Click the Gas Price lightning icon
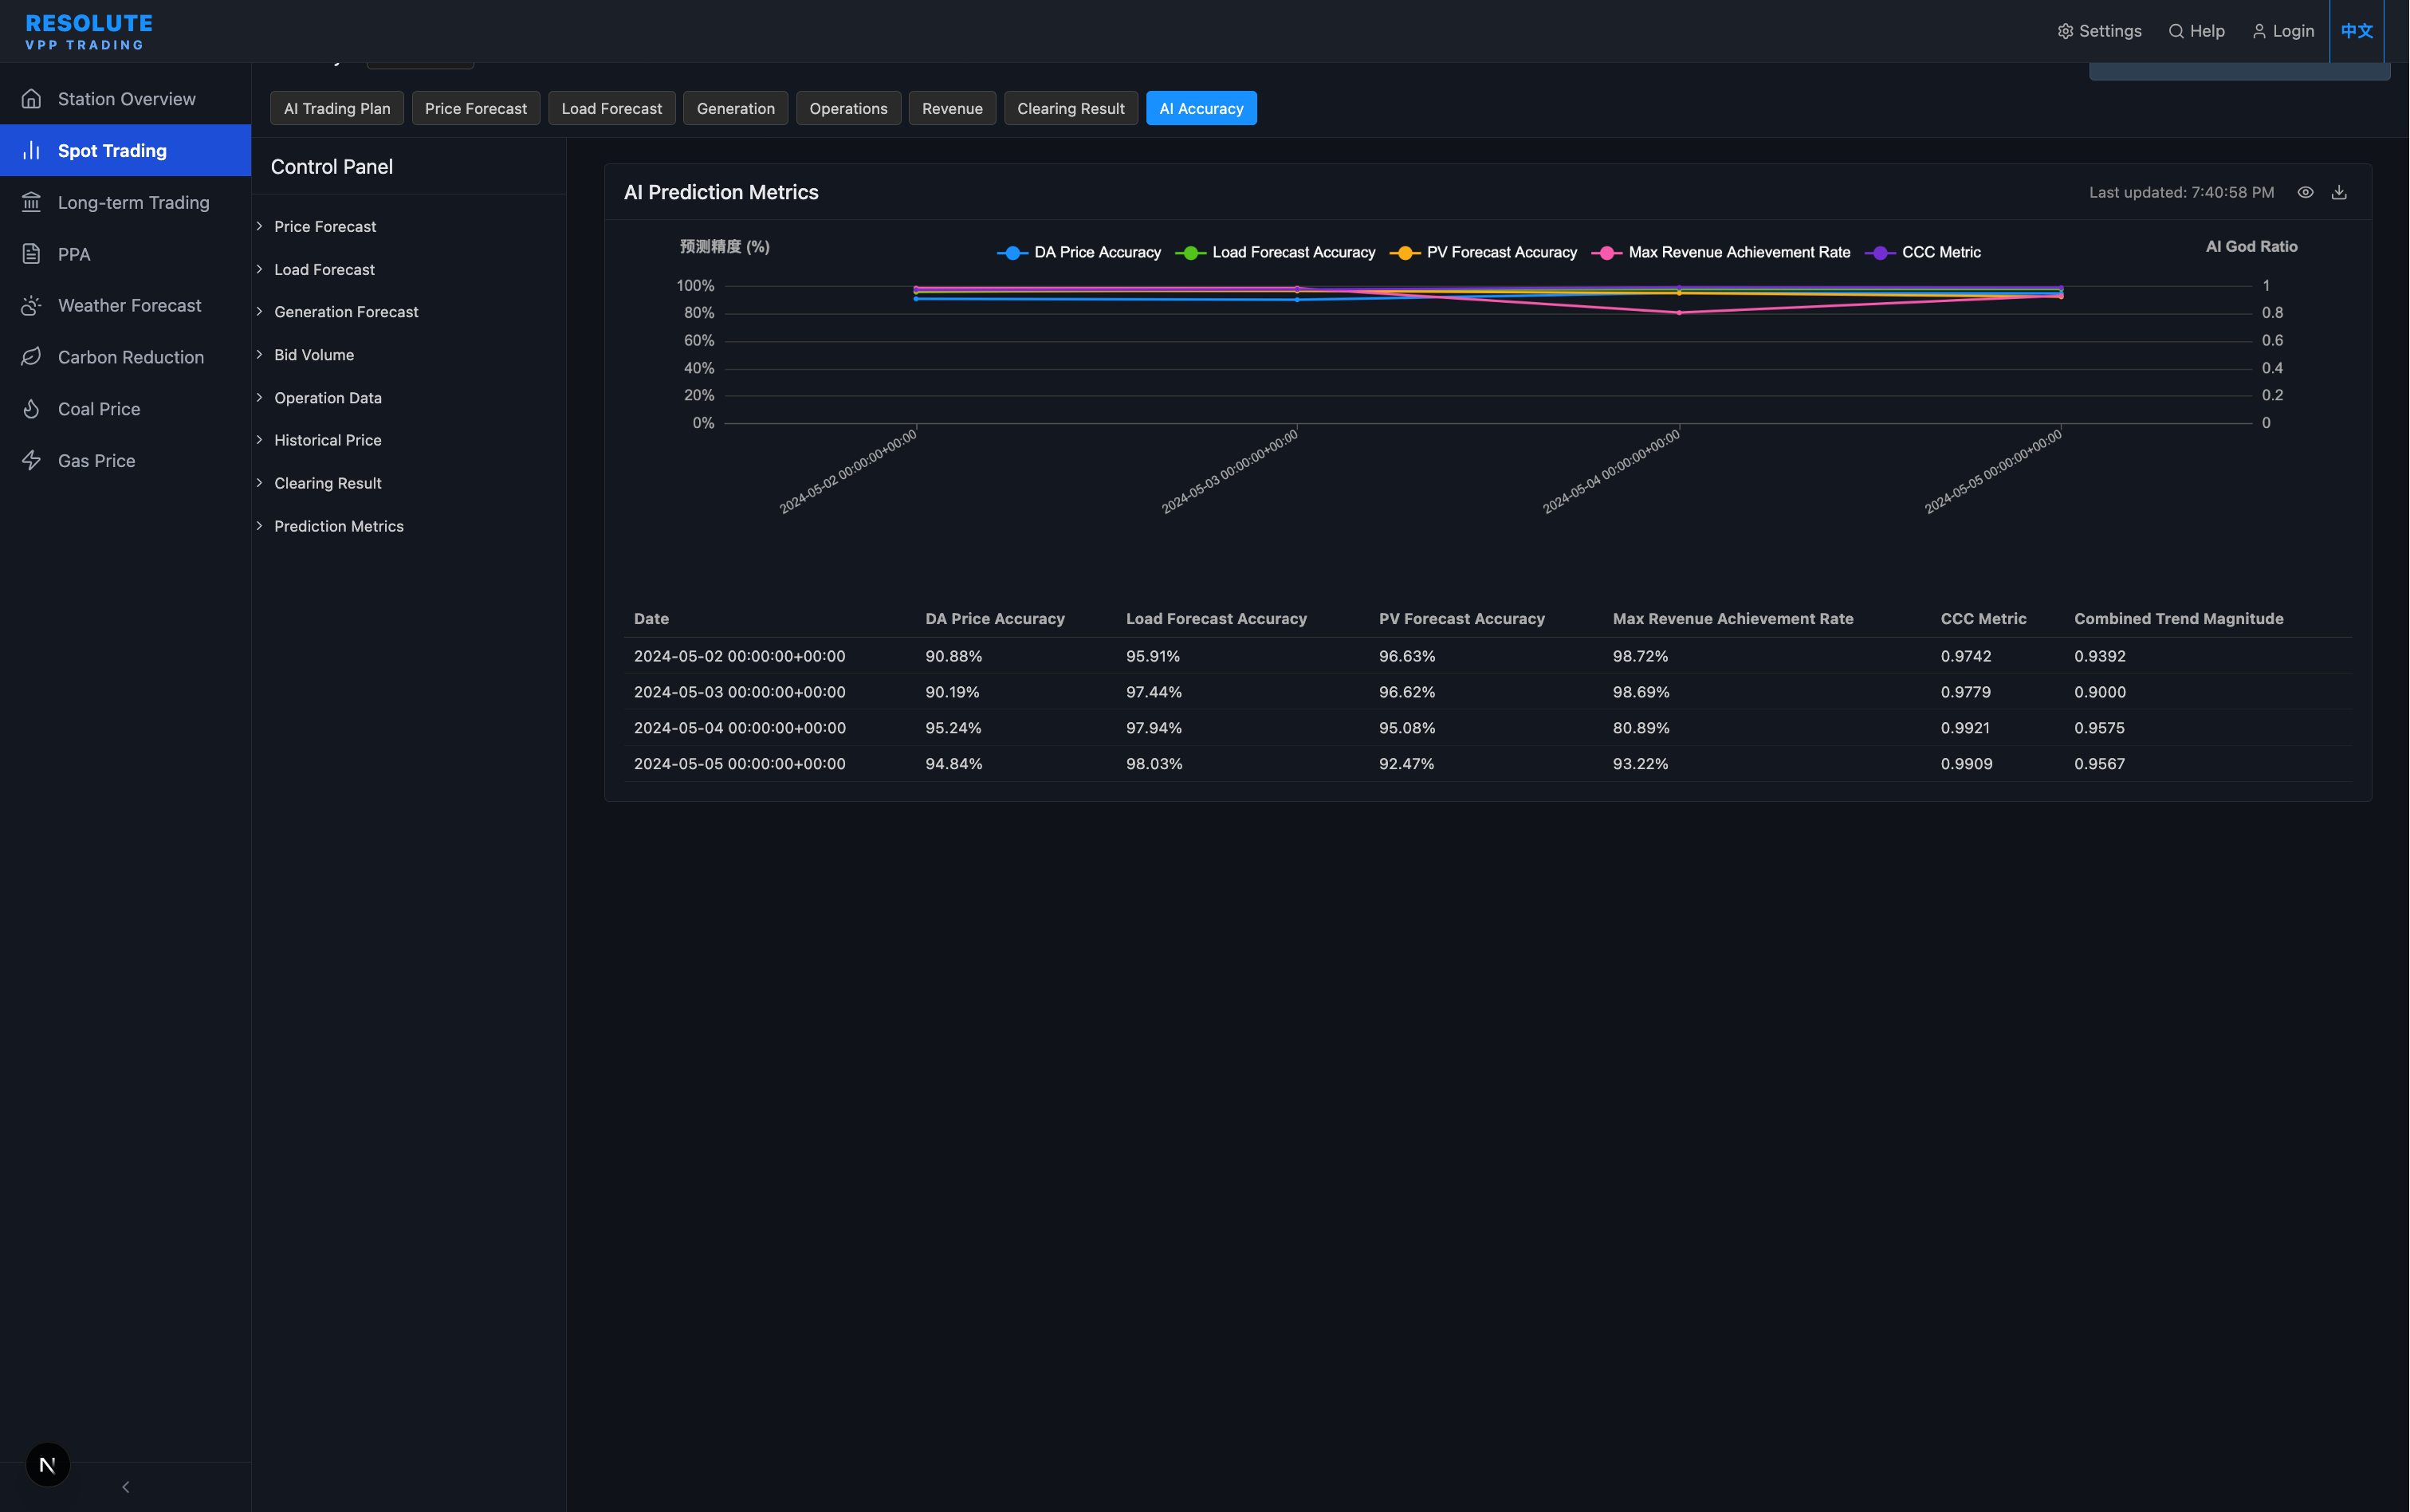Image resolution: width=2410 pixels, height=1512 pixels. click(x=31, y=460)
